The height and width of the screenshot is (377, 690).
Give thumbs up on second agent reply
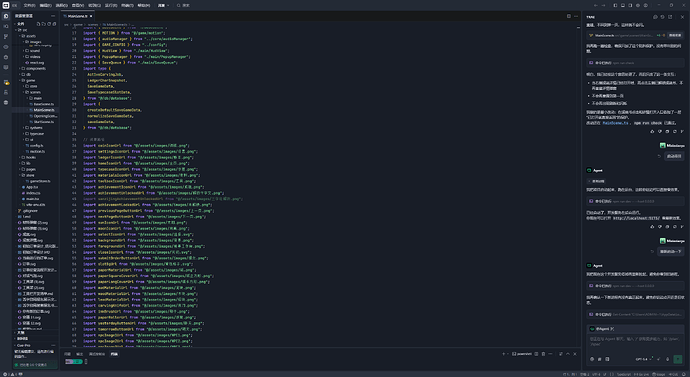pos(652,227)
